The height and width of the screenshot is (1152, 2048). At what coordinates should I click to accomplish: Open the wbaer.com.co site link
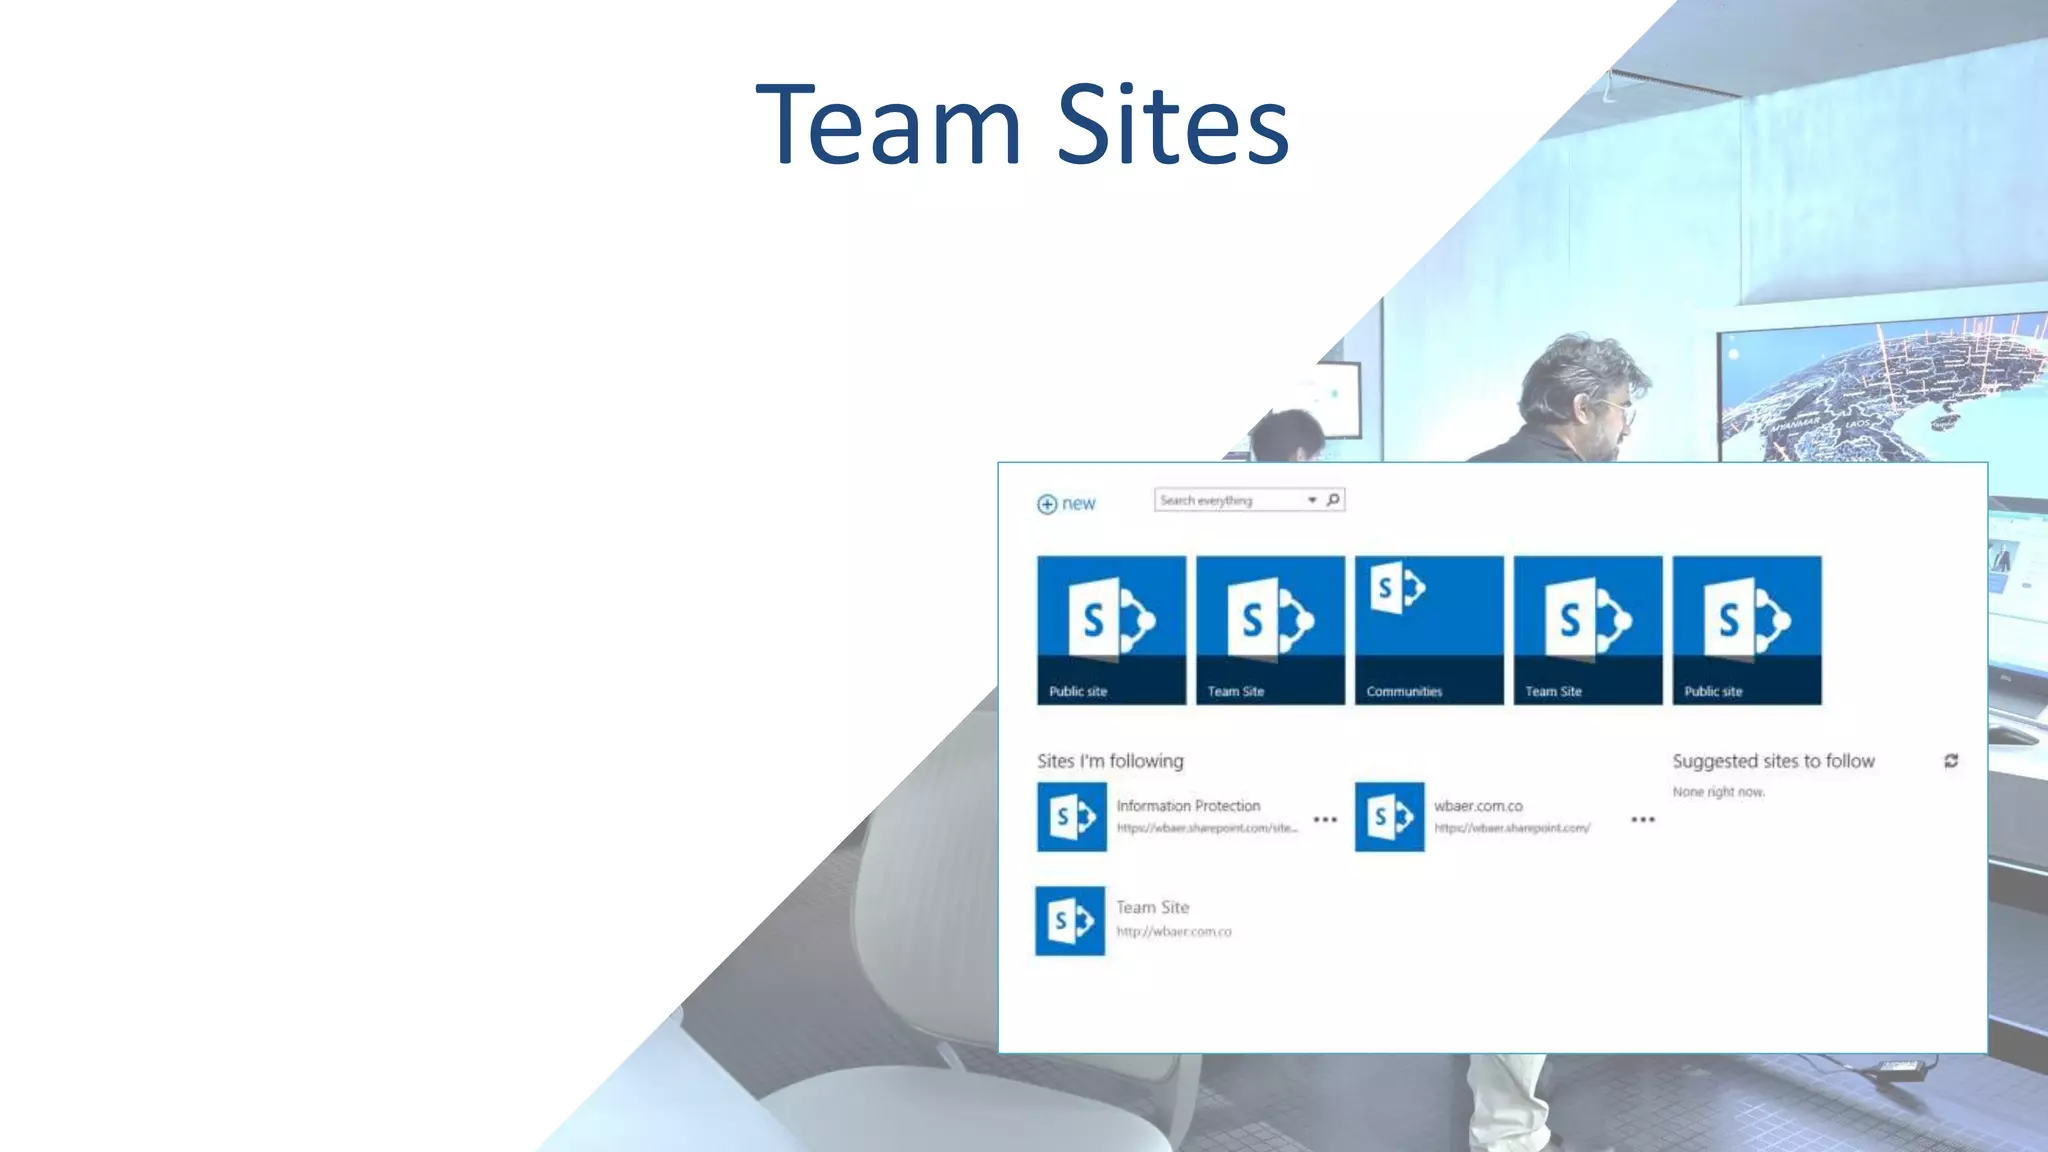1478,806
